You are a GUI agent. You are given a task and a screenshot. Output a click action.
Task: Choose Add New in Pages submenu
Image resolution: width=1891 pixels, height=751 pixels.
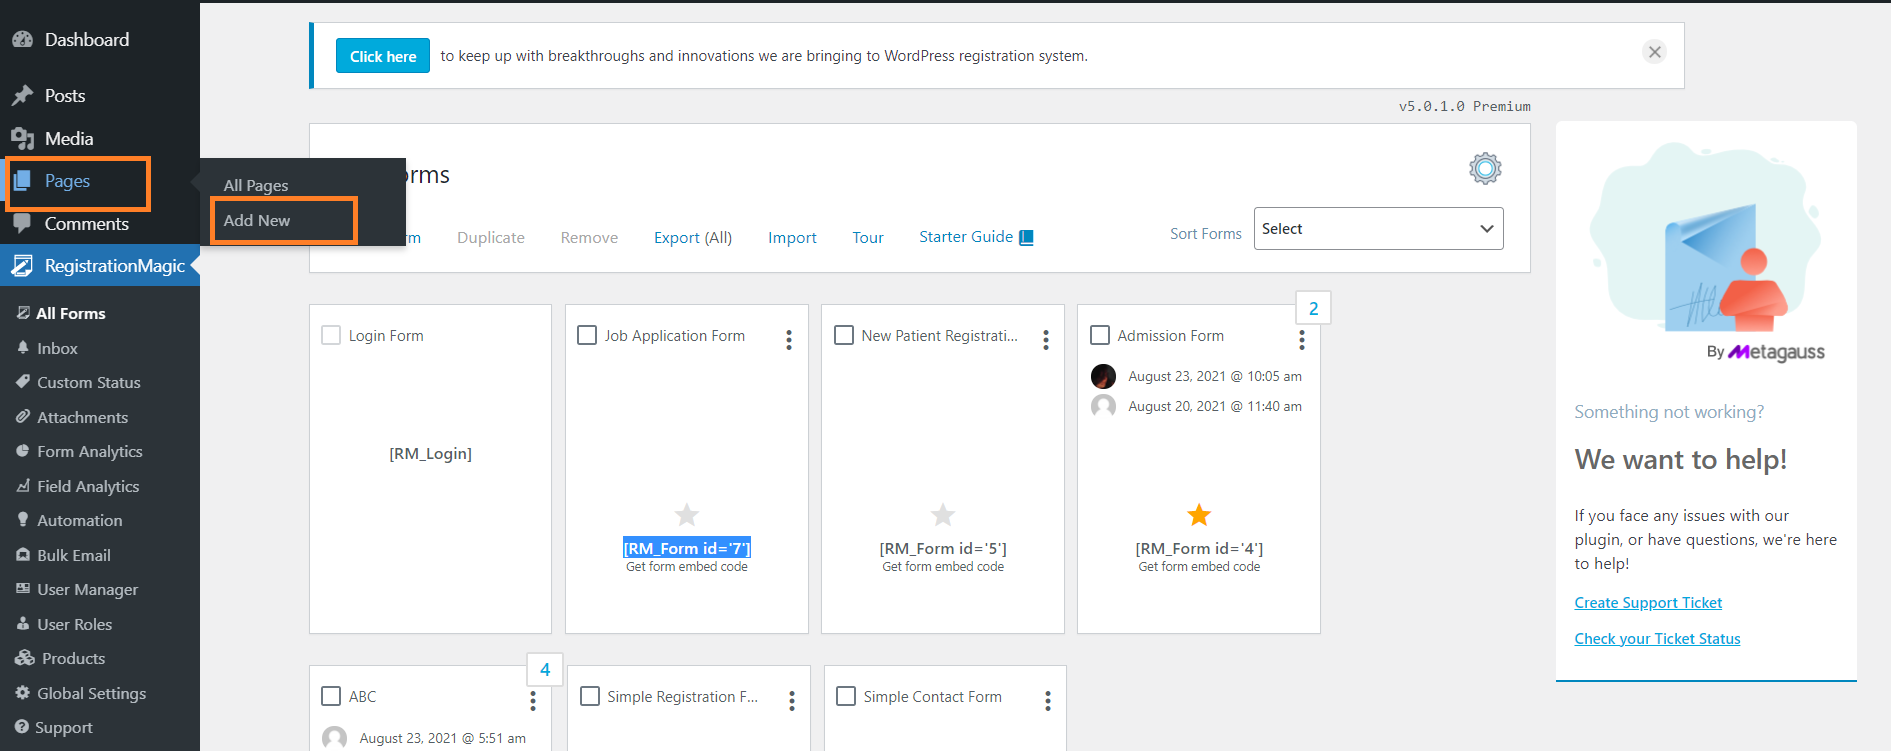(257, 221)
